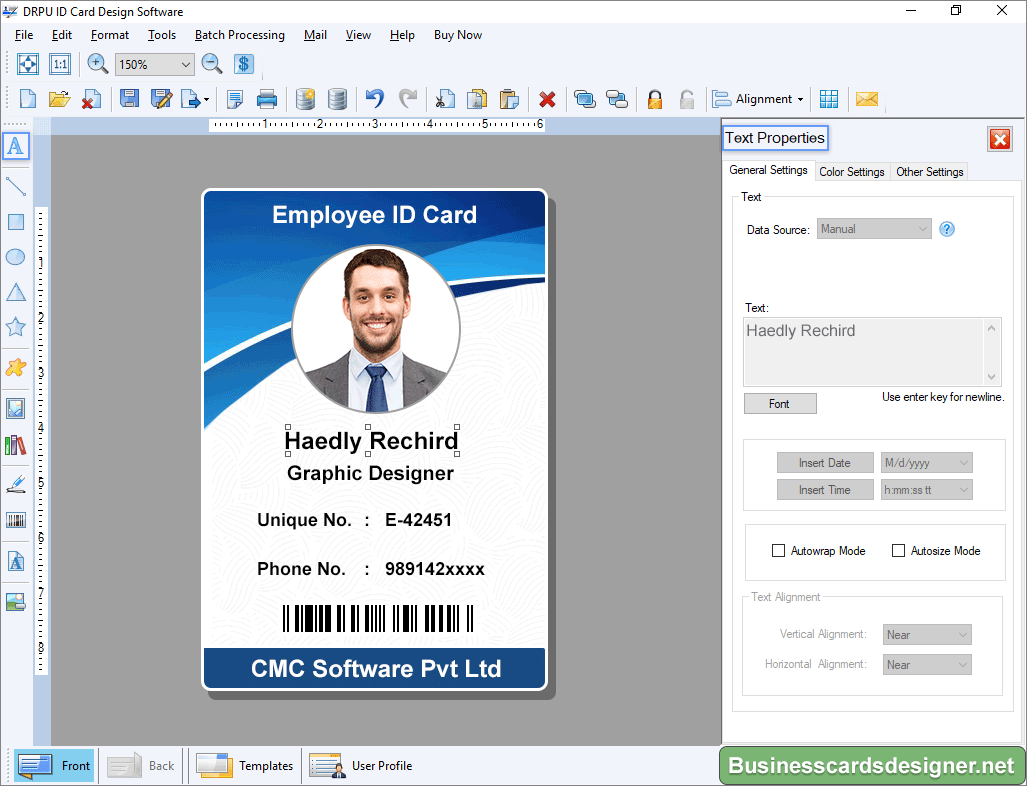Create a new blank document

(x=28, y=99)
